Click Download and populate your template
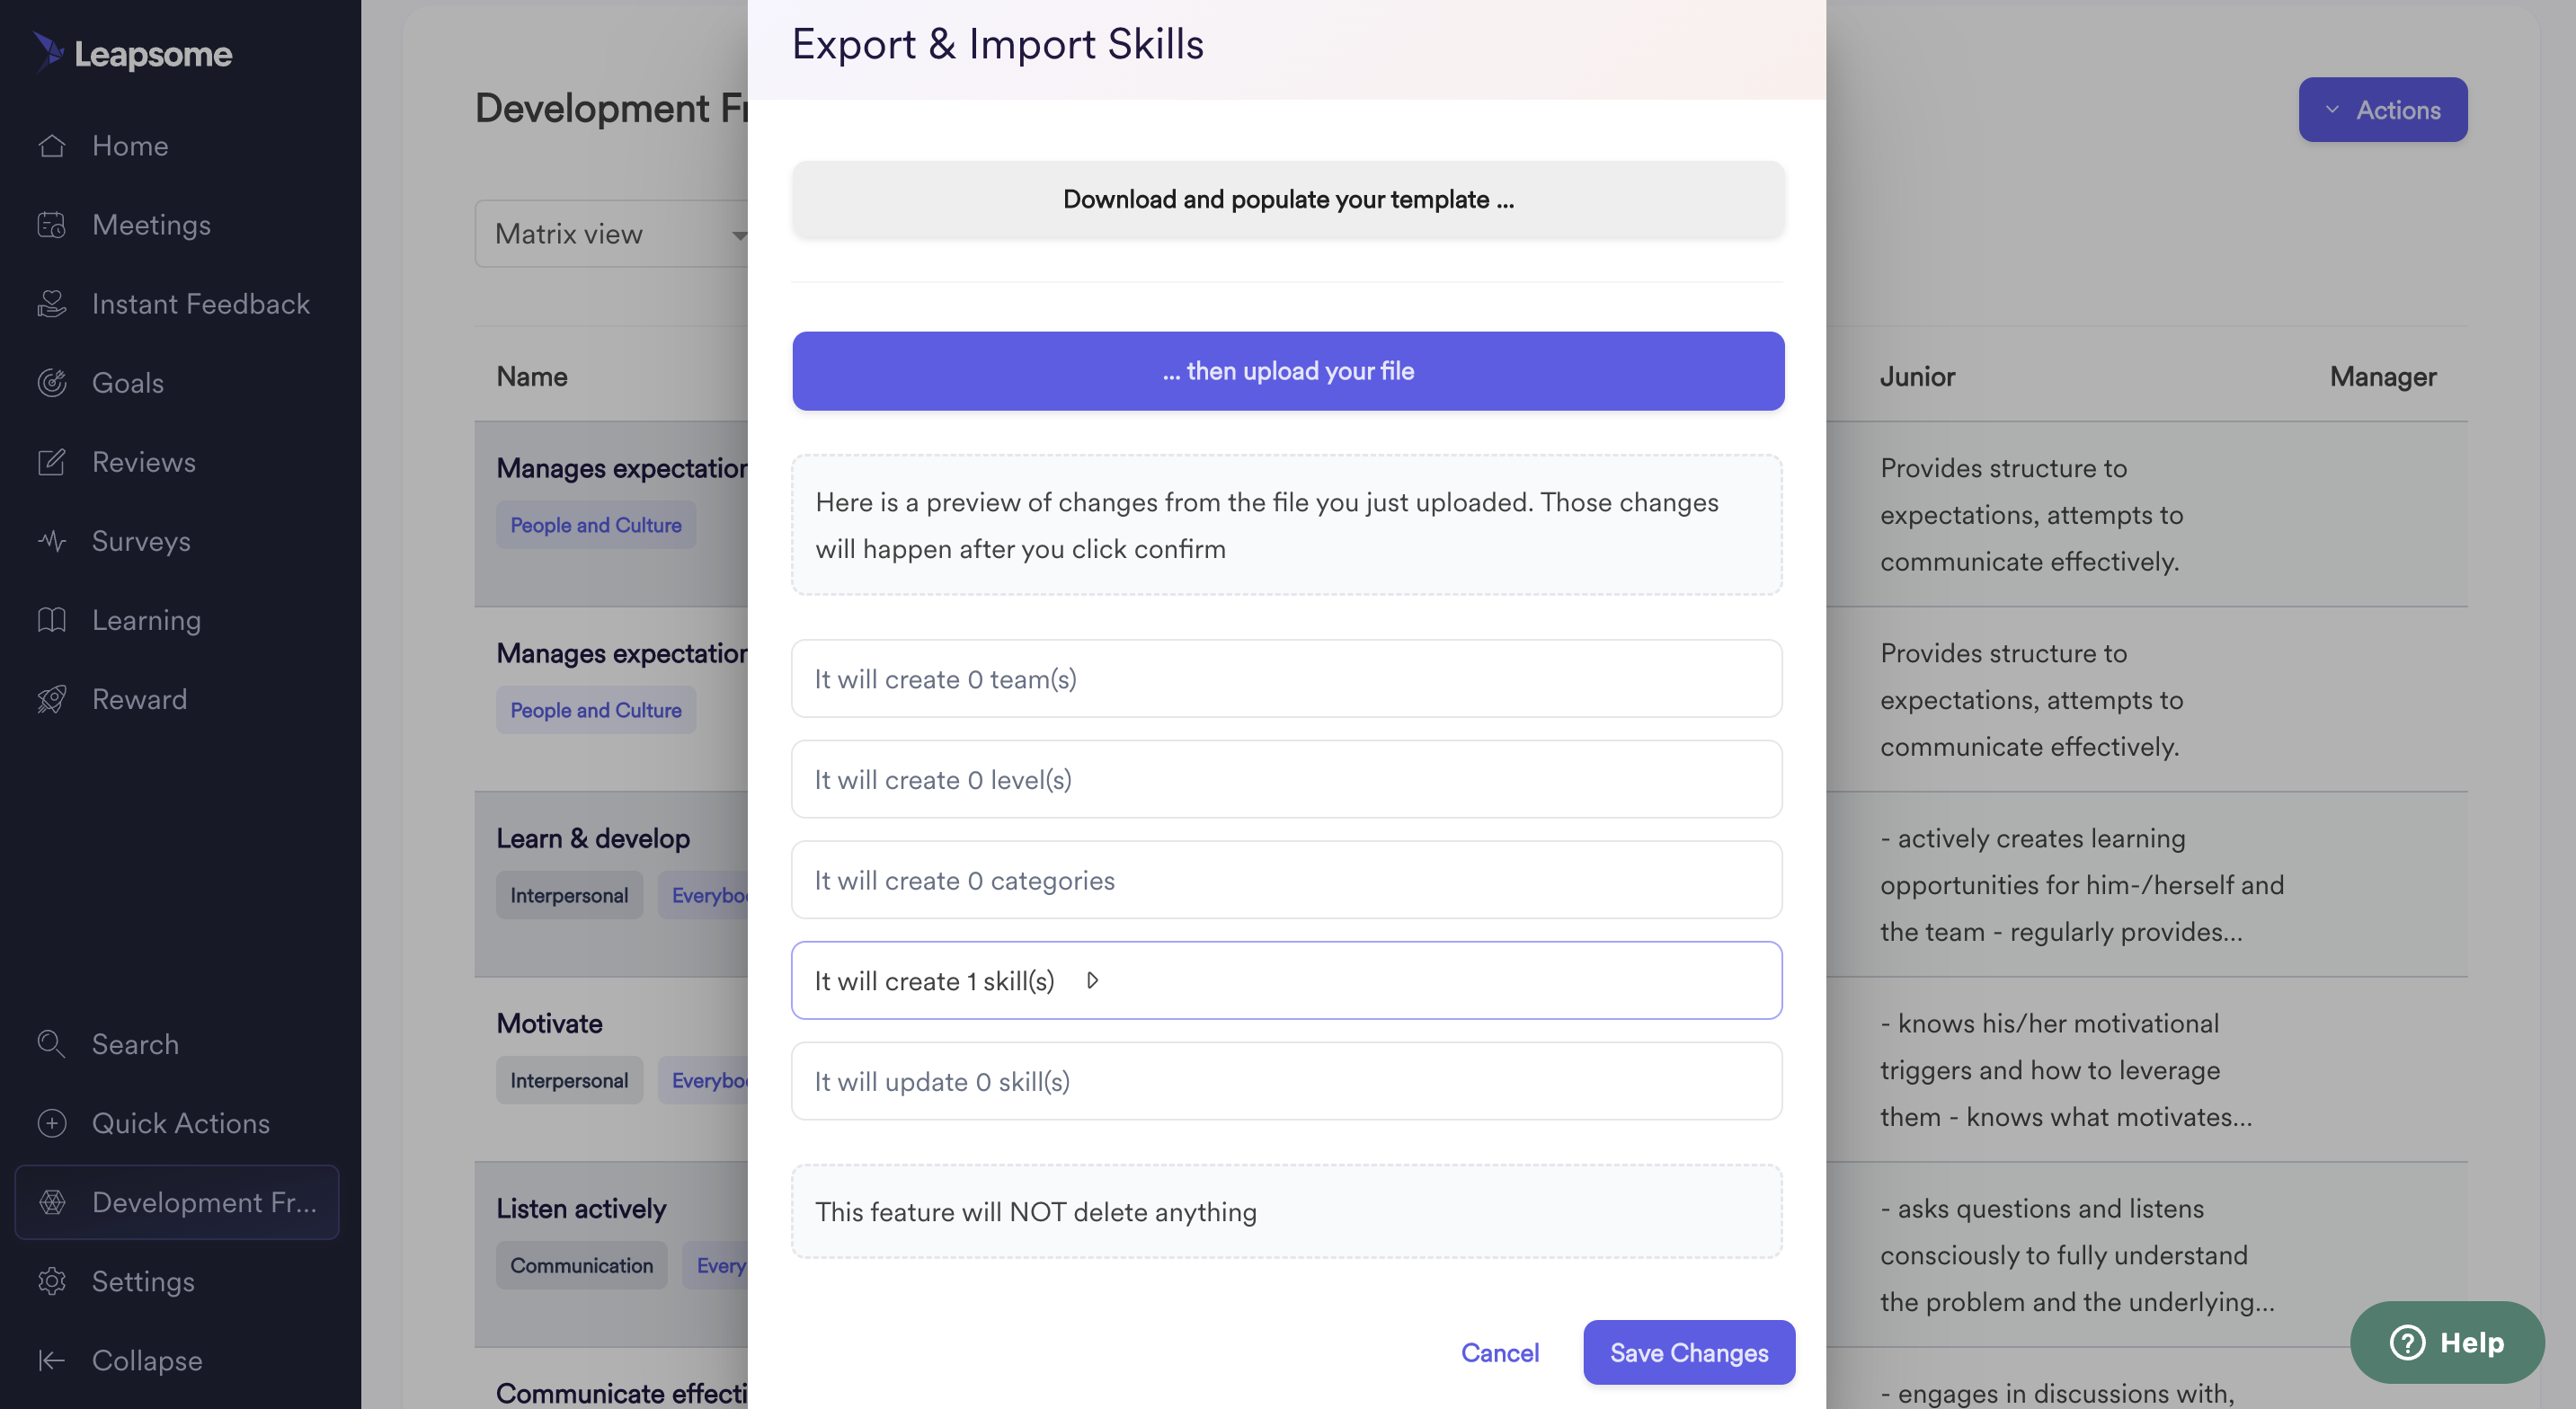This screenshot has height=1409, width=2576. tap(1289, 199)
